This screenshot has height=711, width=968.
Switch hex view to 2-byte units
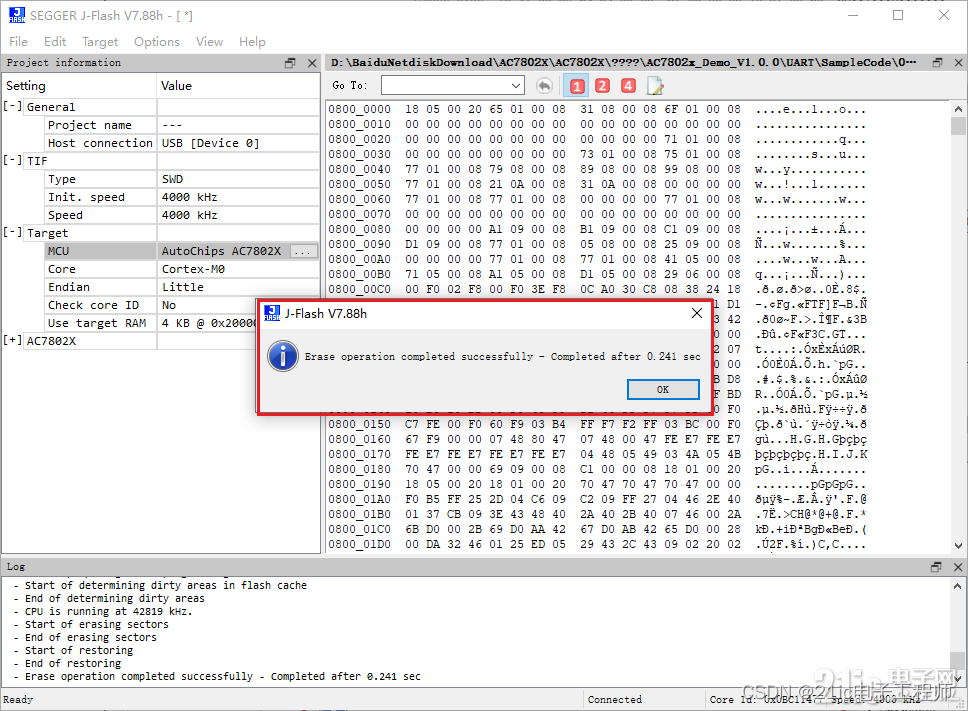pyautogui.click(x=603, y=86)
